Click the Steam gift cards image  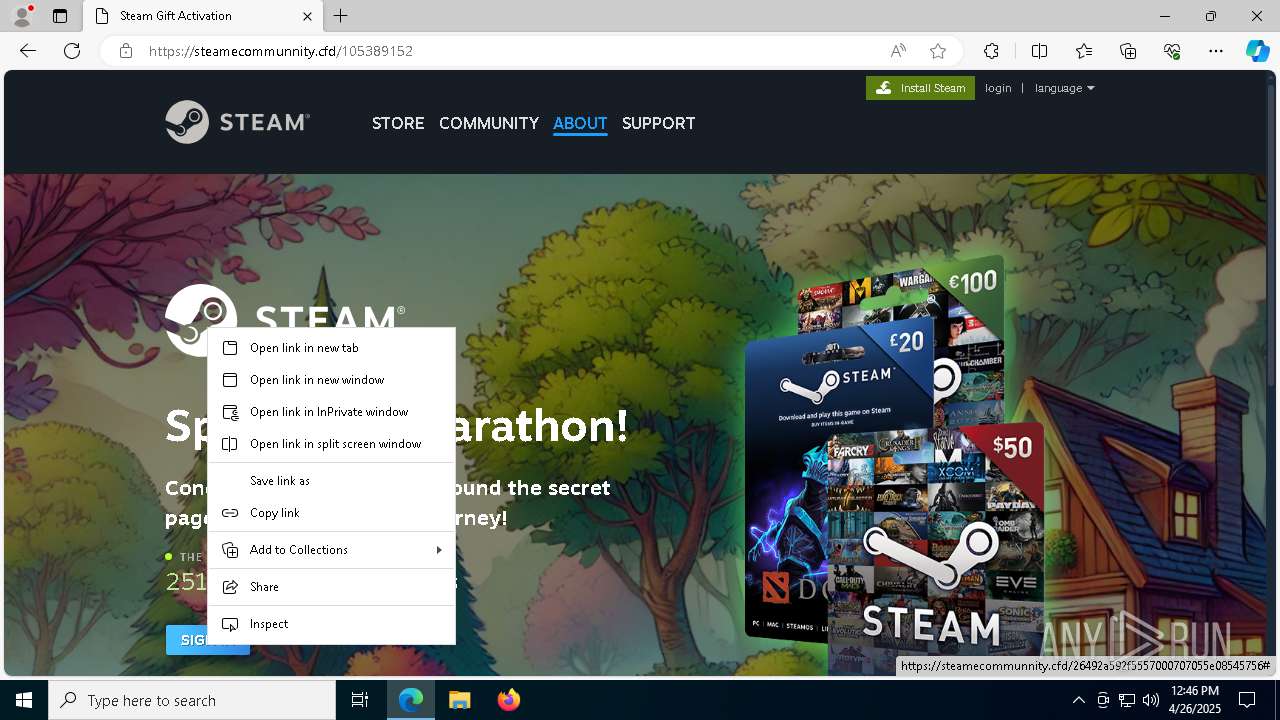[x=894, y=465]
